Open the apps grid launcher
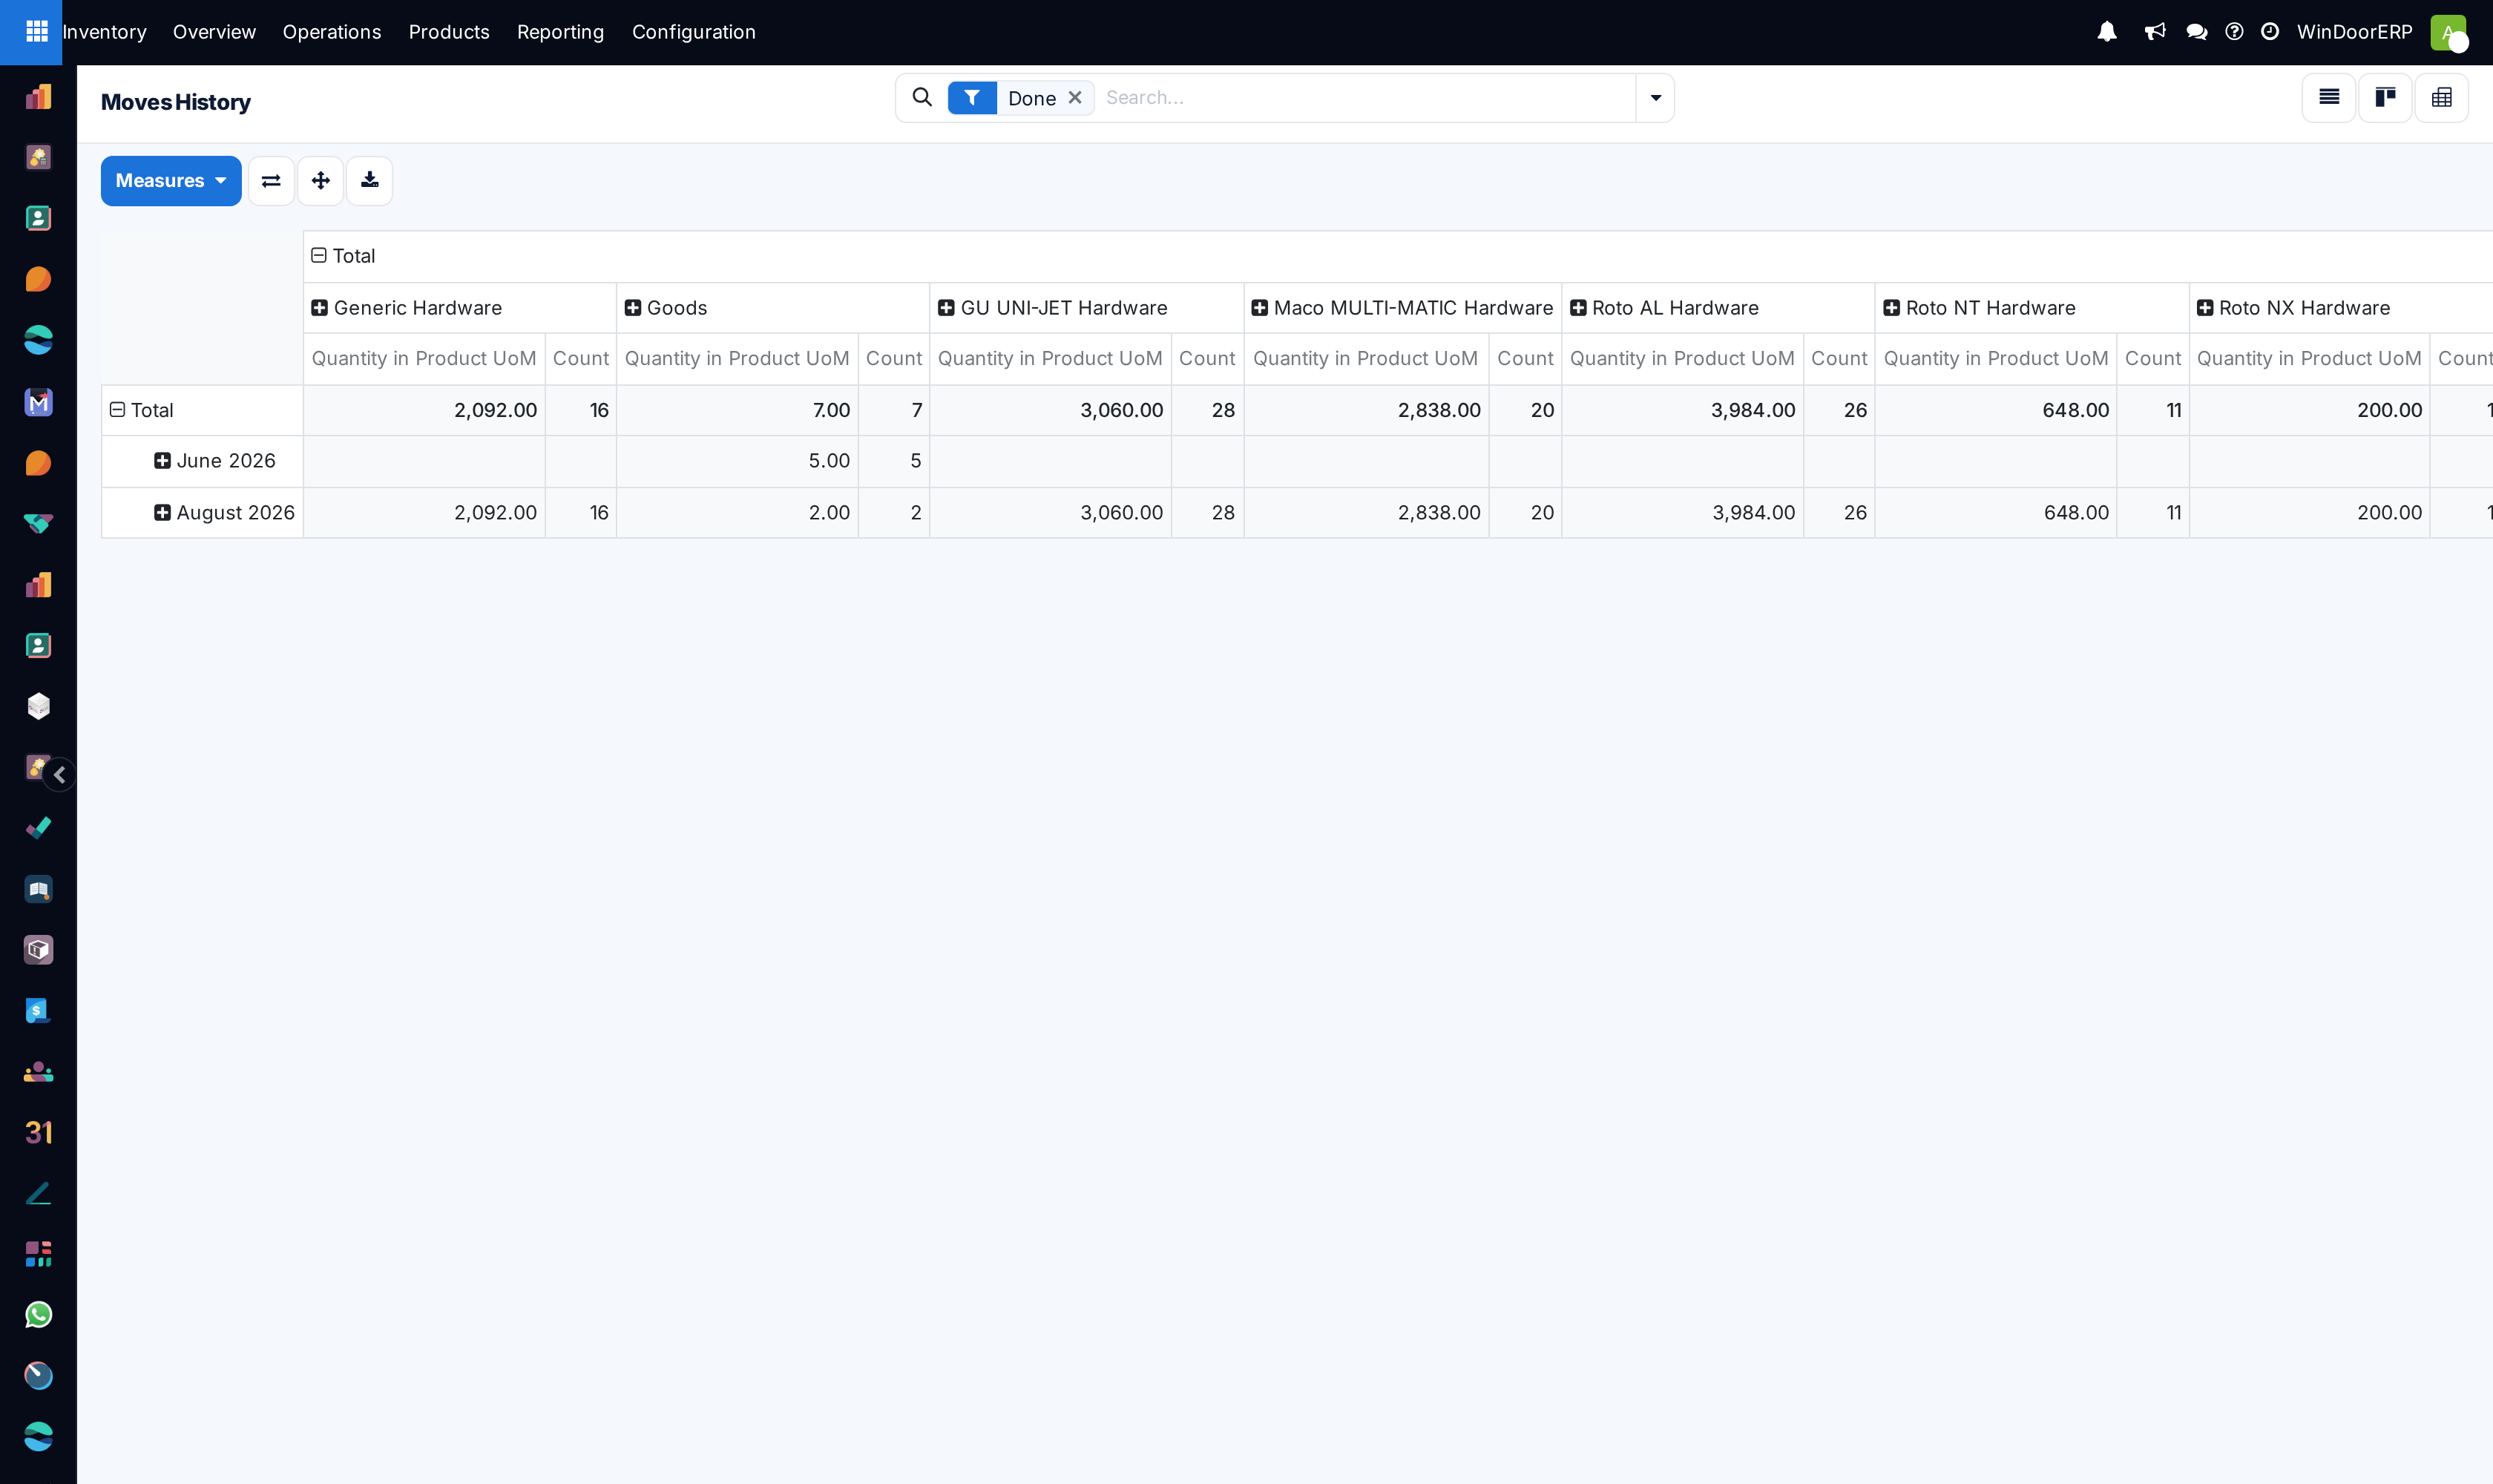This screenshot has width=2493, height=1484. click(36, 32)
